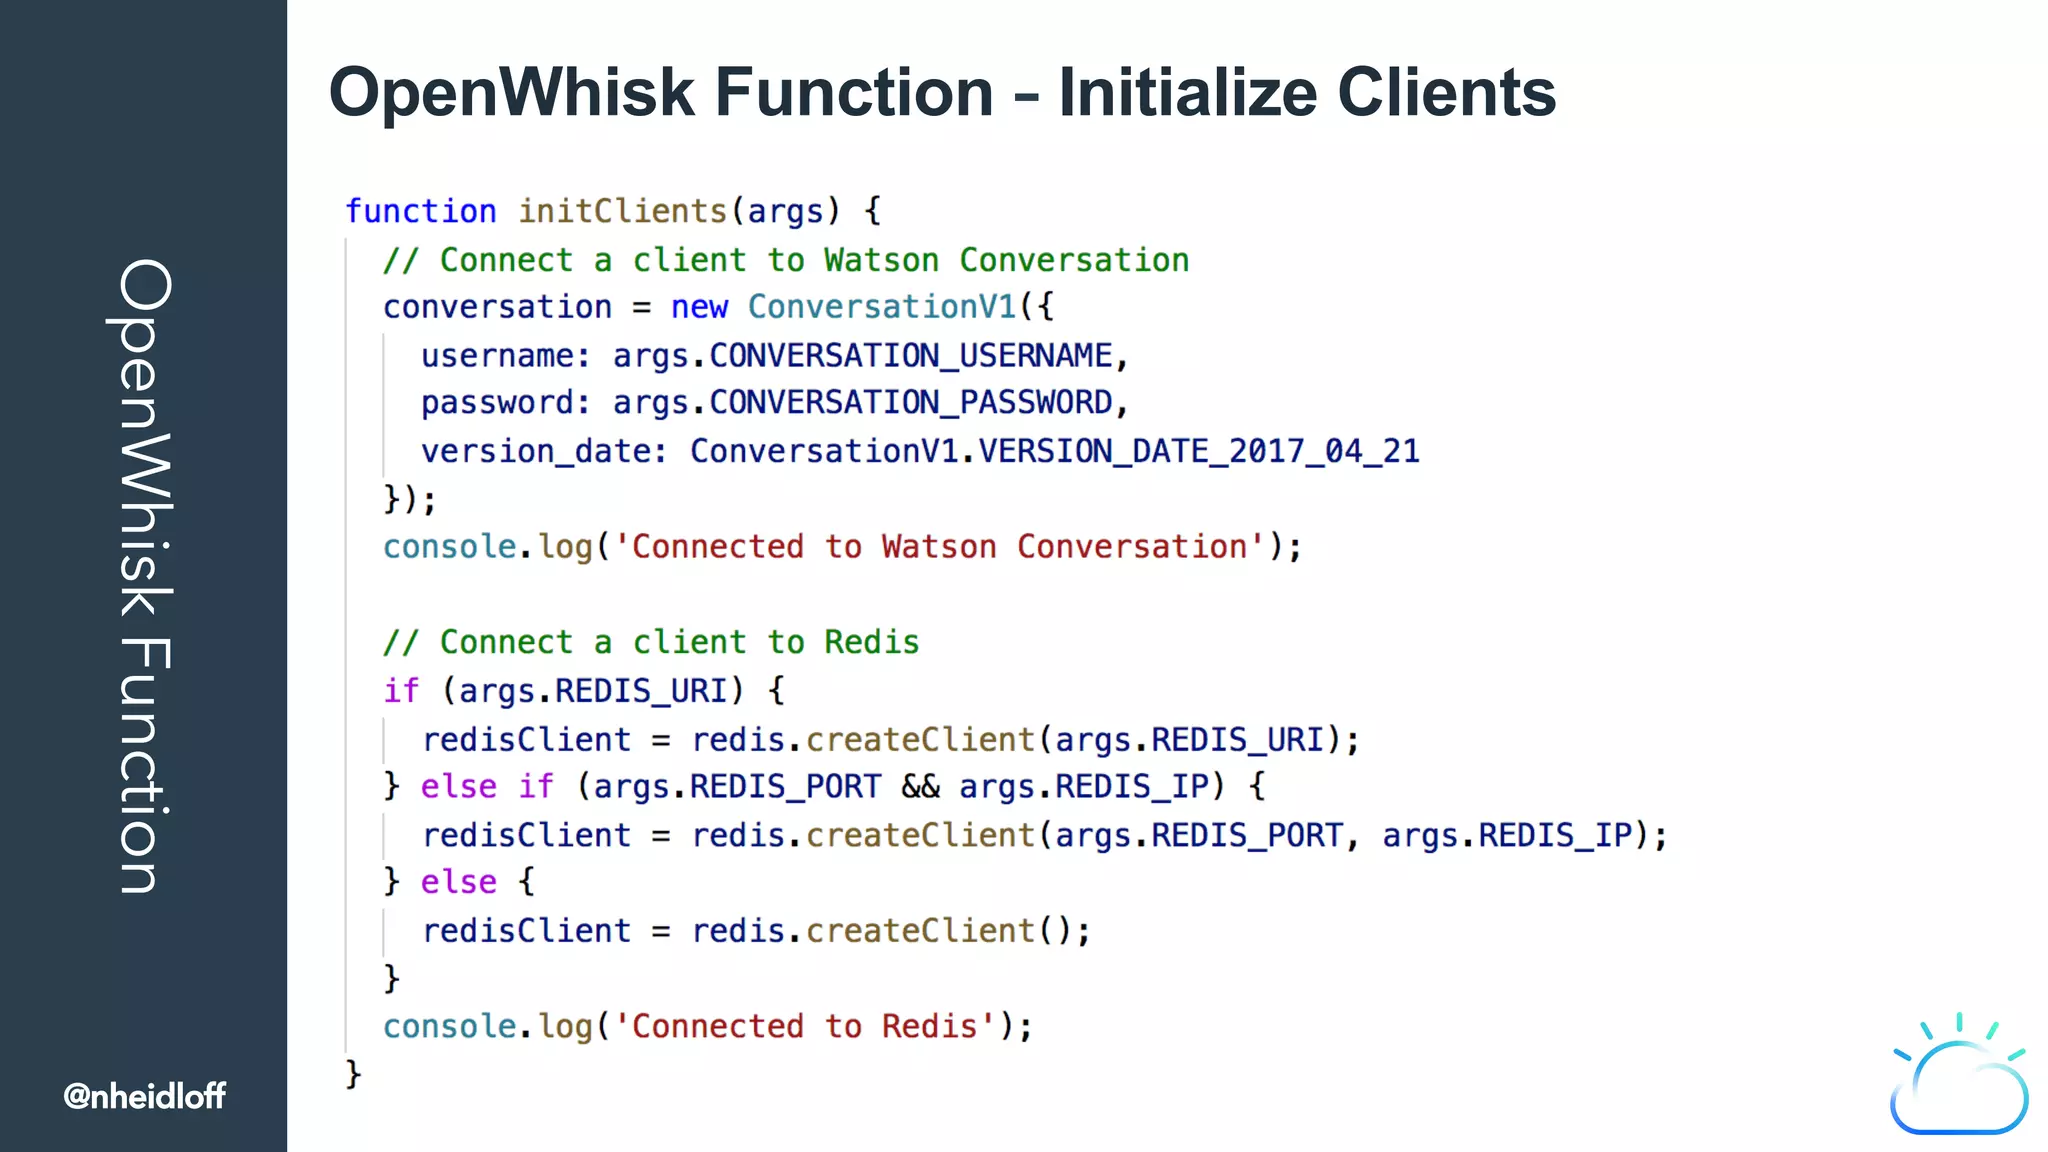Click the 'initClients' function name
This screenshot has width=2048, height=1152.
pyautogui.click(x=622, y=211)
